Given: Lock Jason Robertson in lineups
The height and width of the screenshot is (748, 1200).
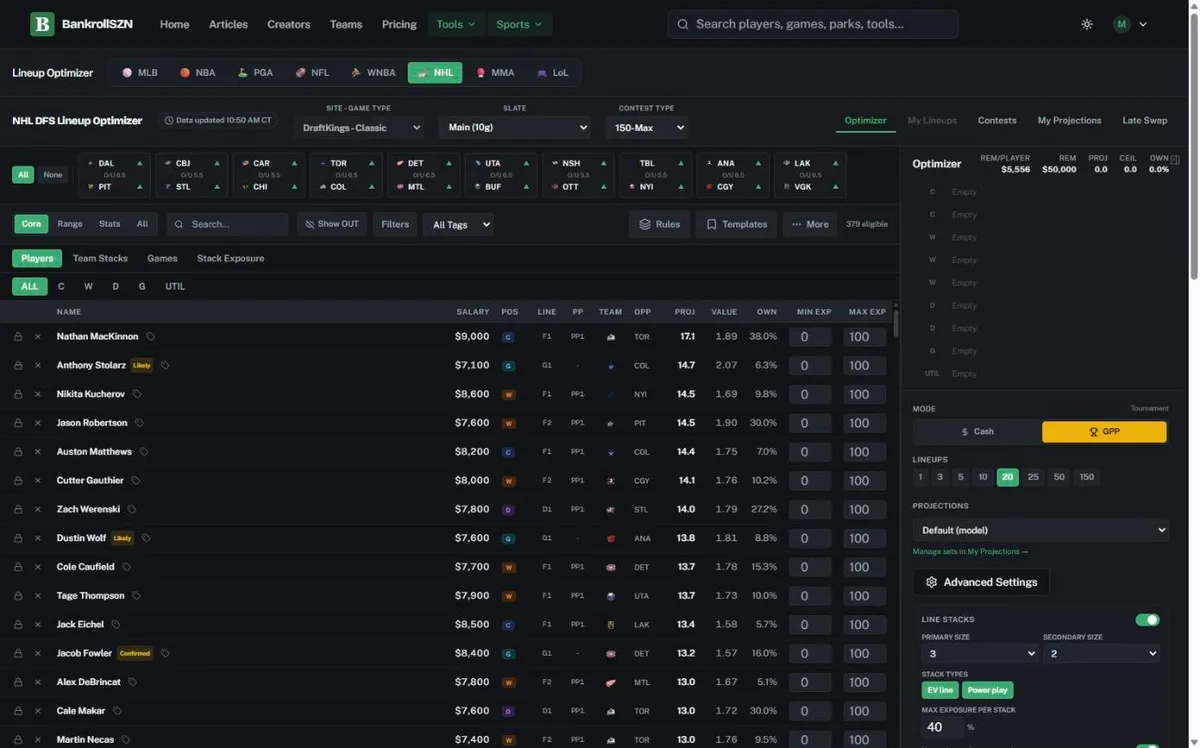Looking at the screenshot, I should coord(18,423).
